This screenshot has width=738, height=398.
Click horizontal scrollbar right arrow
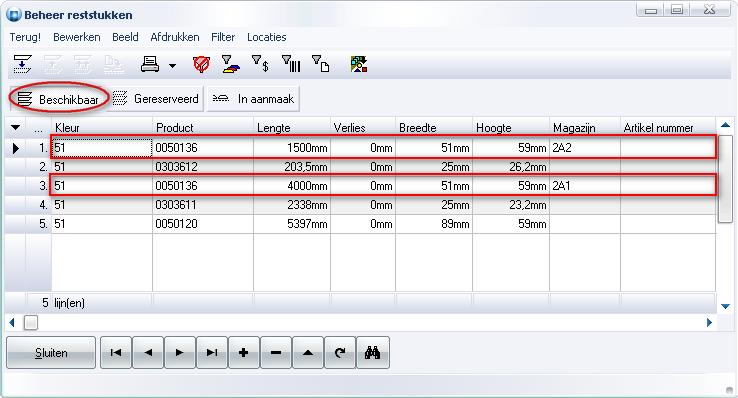[x=709, y=322]
